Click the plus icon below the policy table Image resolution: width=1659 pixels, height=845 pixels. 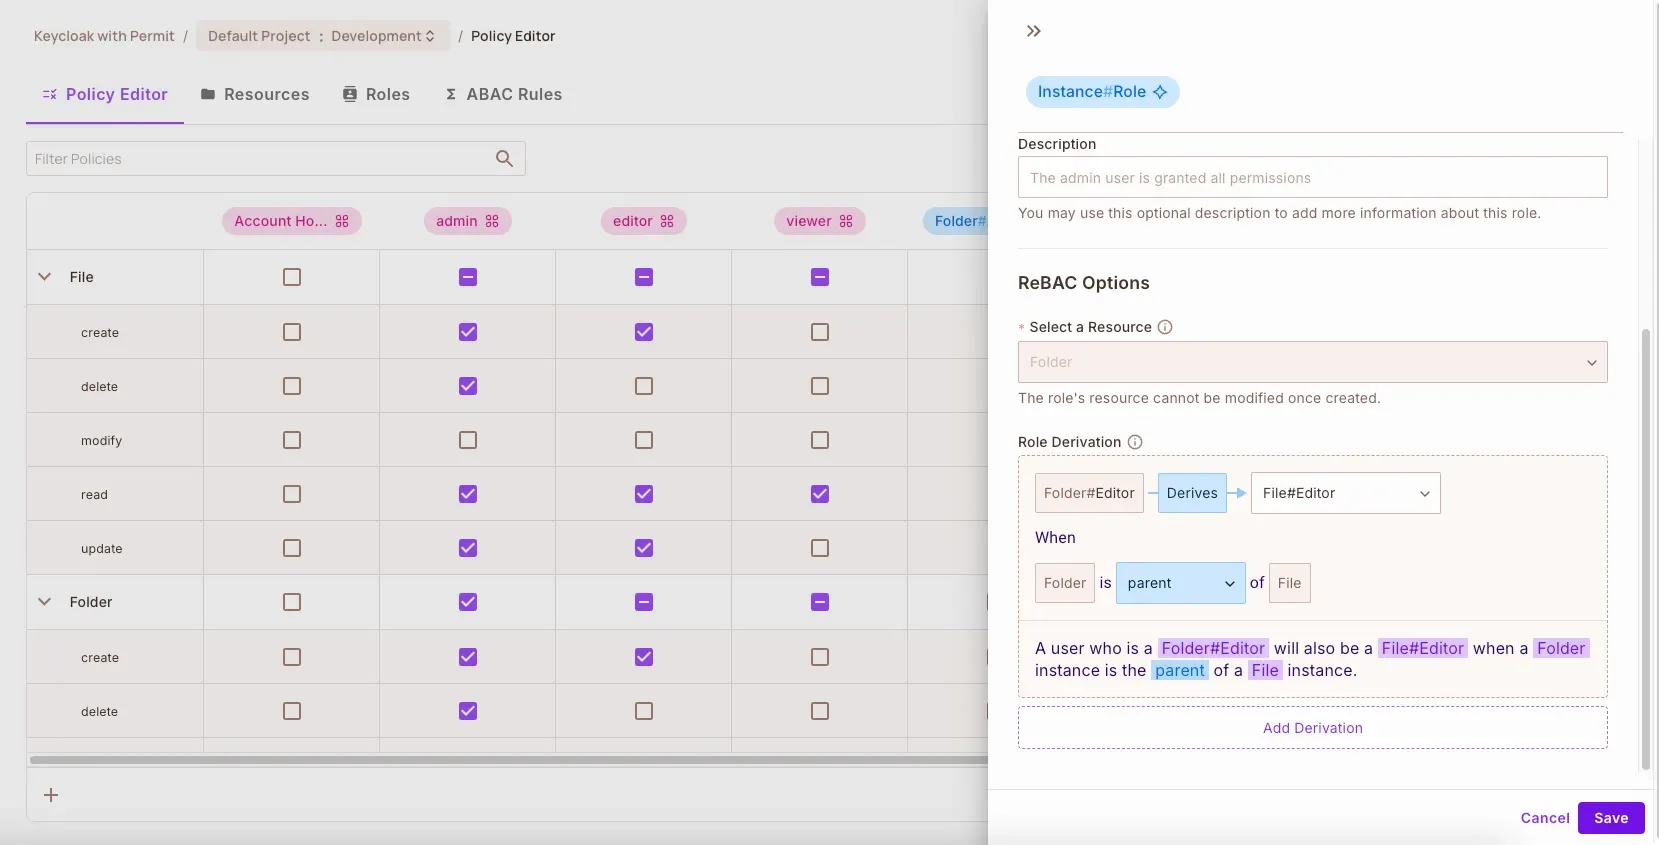coord(51,795)
